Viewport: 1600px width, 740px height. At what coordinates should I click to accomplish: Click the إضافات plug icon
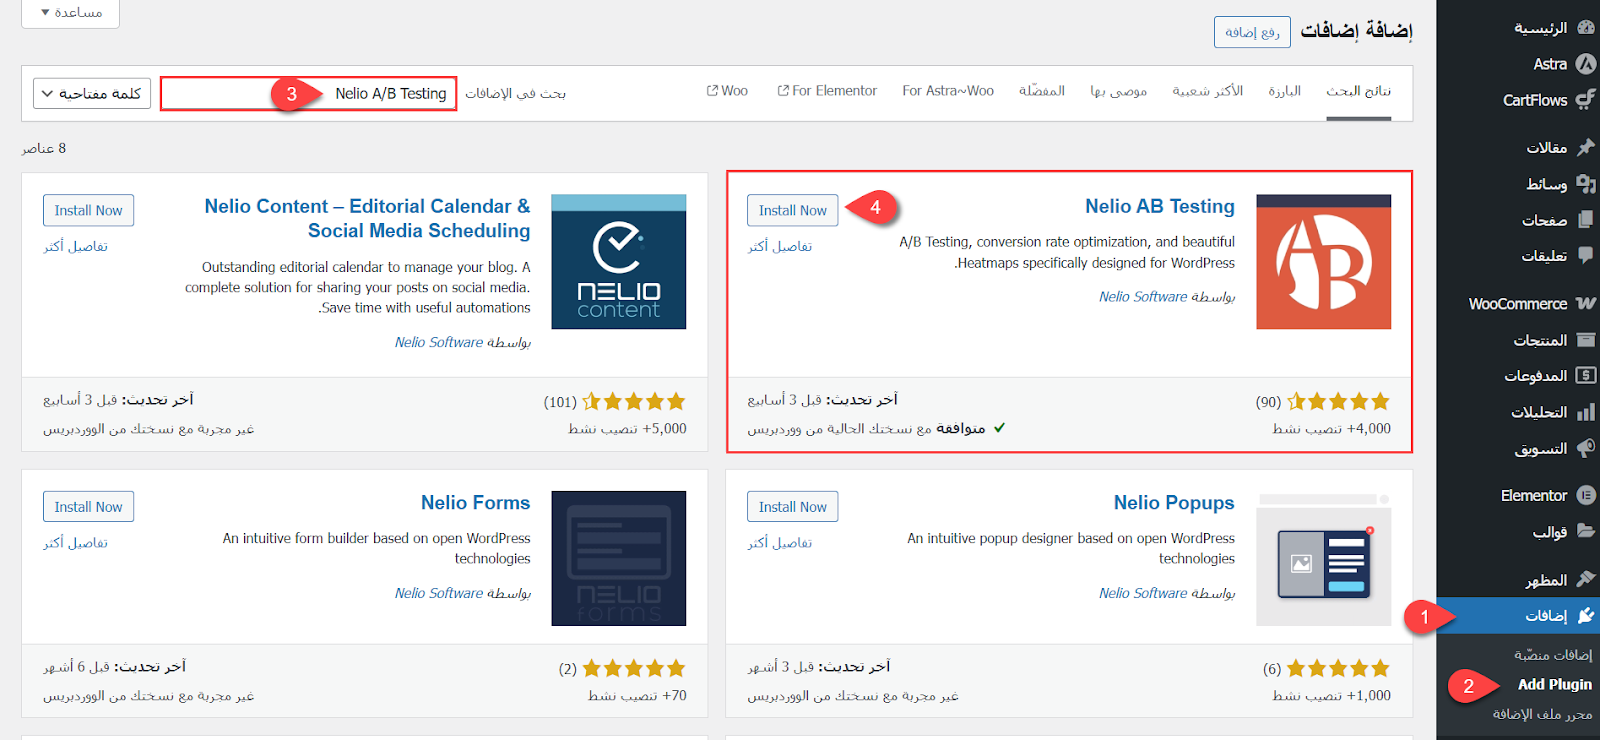click(x=1585, y=615)
